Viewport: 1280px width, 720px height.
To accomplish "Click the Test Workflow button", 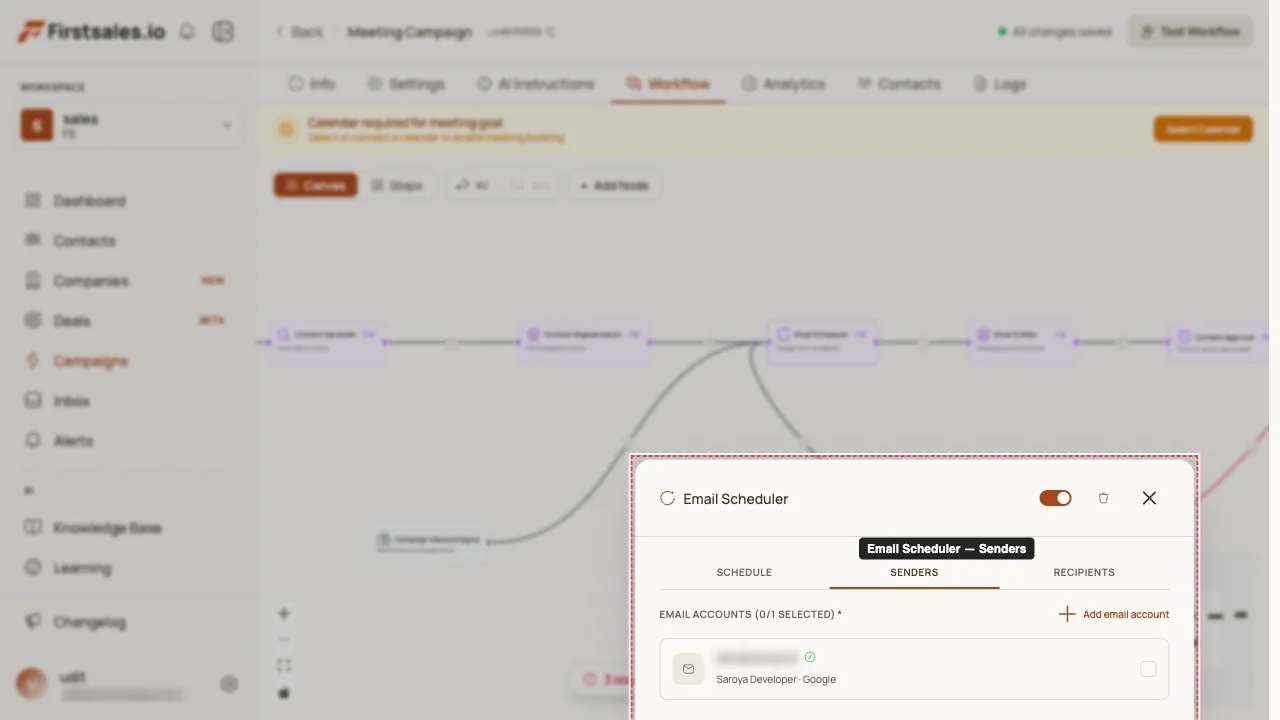I will coord(1190,31).
